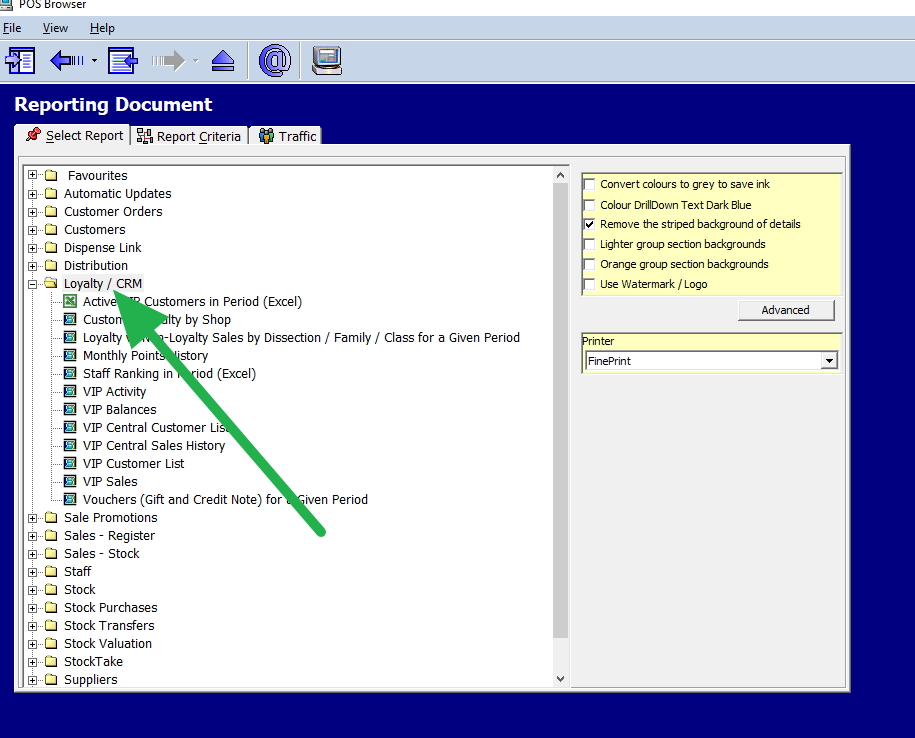Click the VIP Balances report icon
The width and height of the screenshot is (915, 738).
70,409
